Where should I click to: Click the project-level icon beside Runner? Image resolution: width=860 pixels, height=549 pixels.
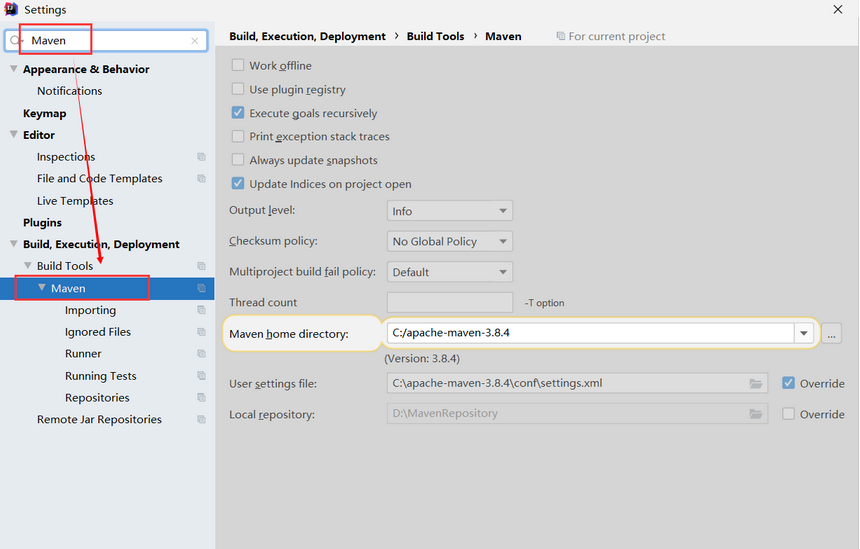[x=201, y=354]
